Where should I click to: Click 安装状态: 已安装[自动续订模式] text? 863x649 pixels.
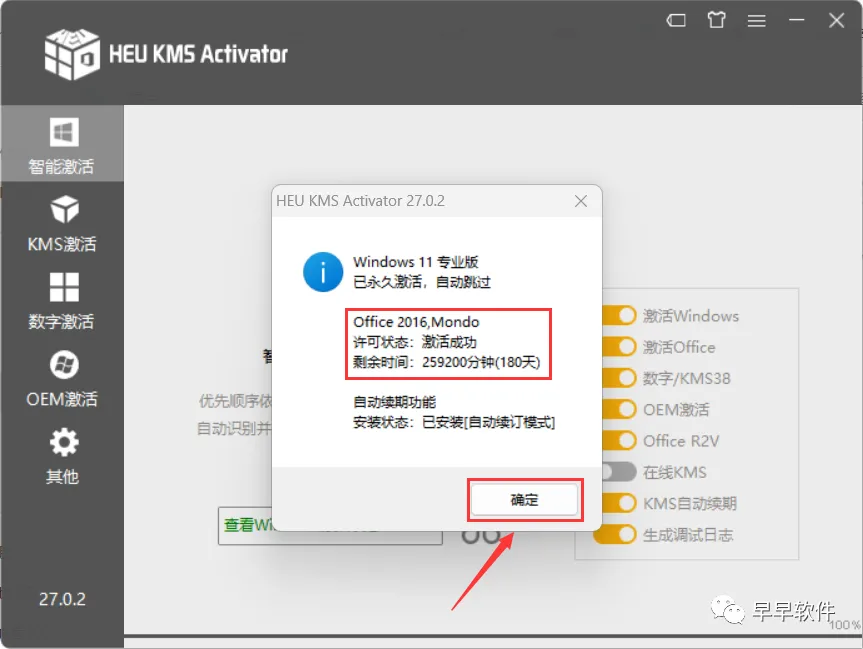[454, 422]
